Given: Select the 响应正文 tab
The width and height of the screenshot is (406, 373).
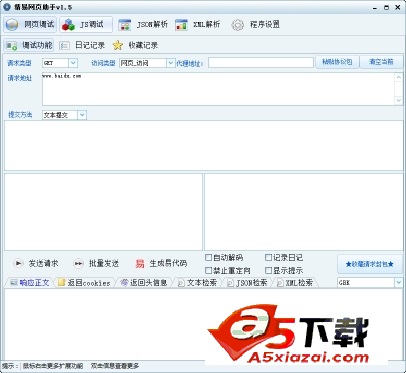Looking at the screenshot, I should pos(30,283).
